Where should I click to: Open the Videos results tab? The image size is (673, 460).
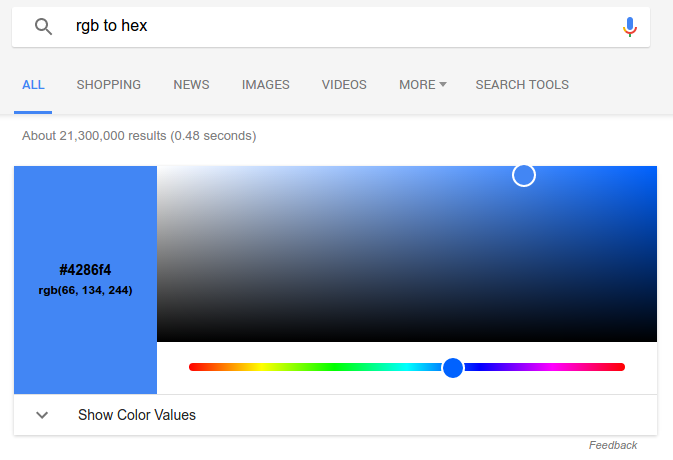[x=344, y=85]
